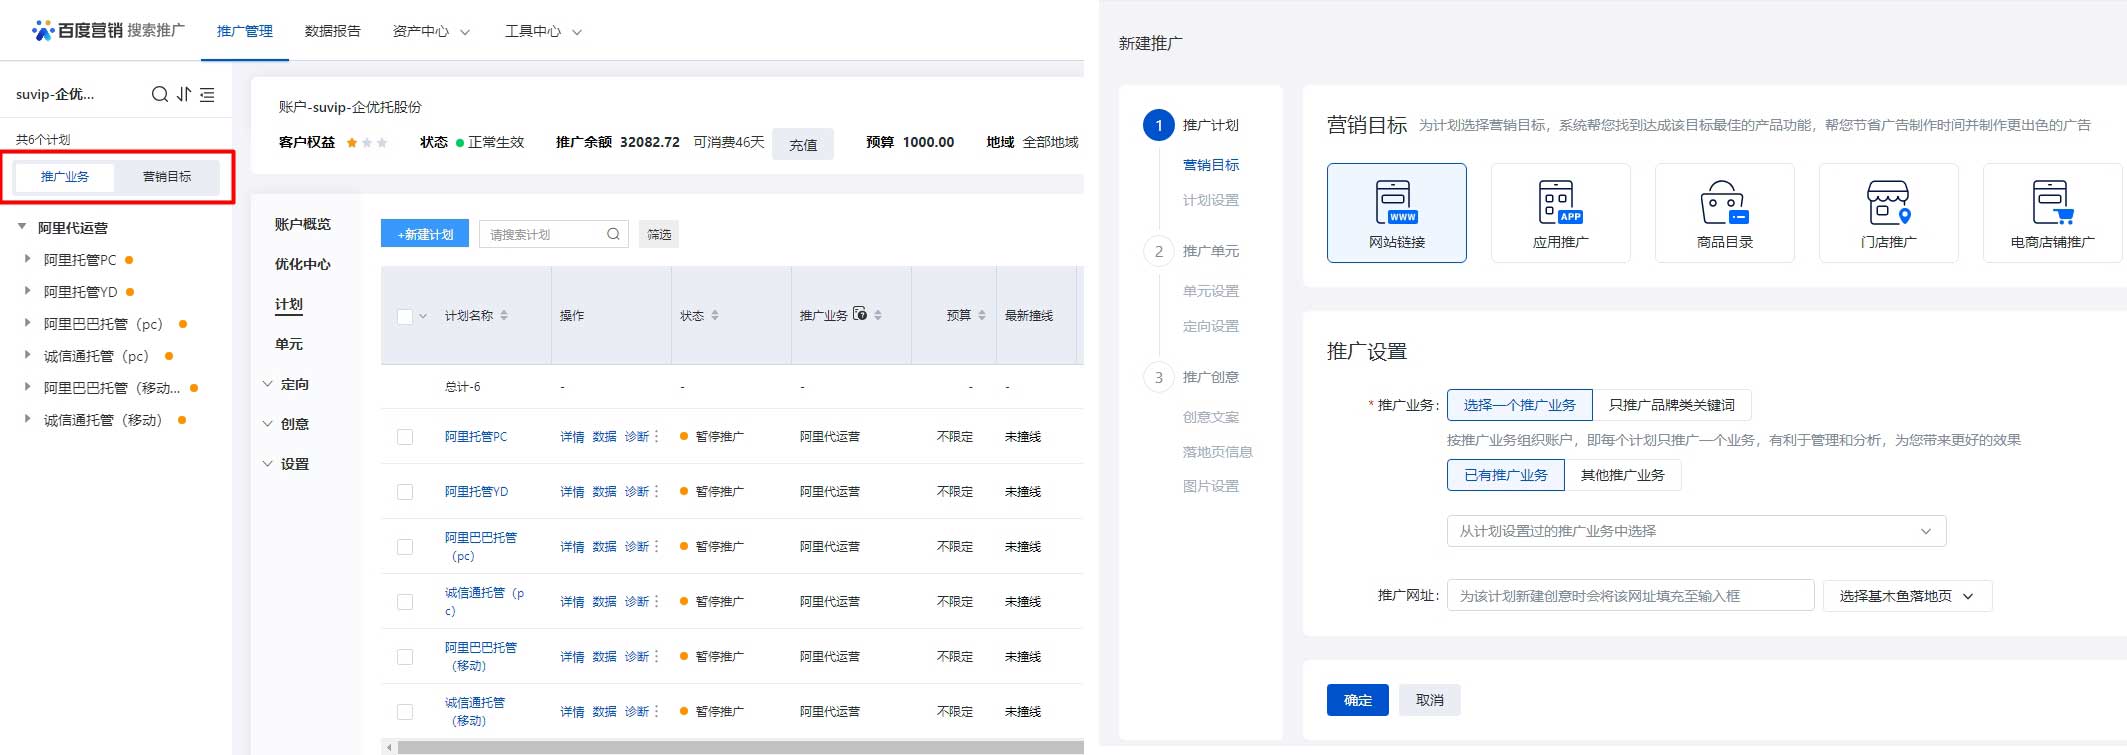Open more actions for 阿里托管PC row

click(x=656, y=436)
